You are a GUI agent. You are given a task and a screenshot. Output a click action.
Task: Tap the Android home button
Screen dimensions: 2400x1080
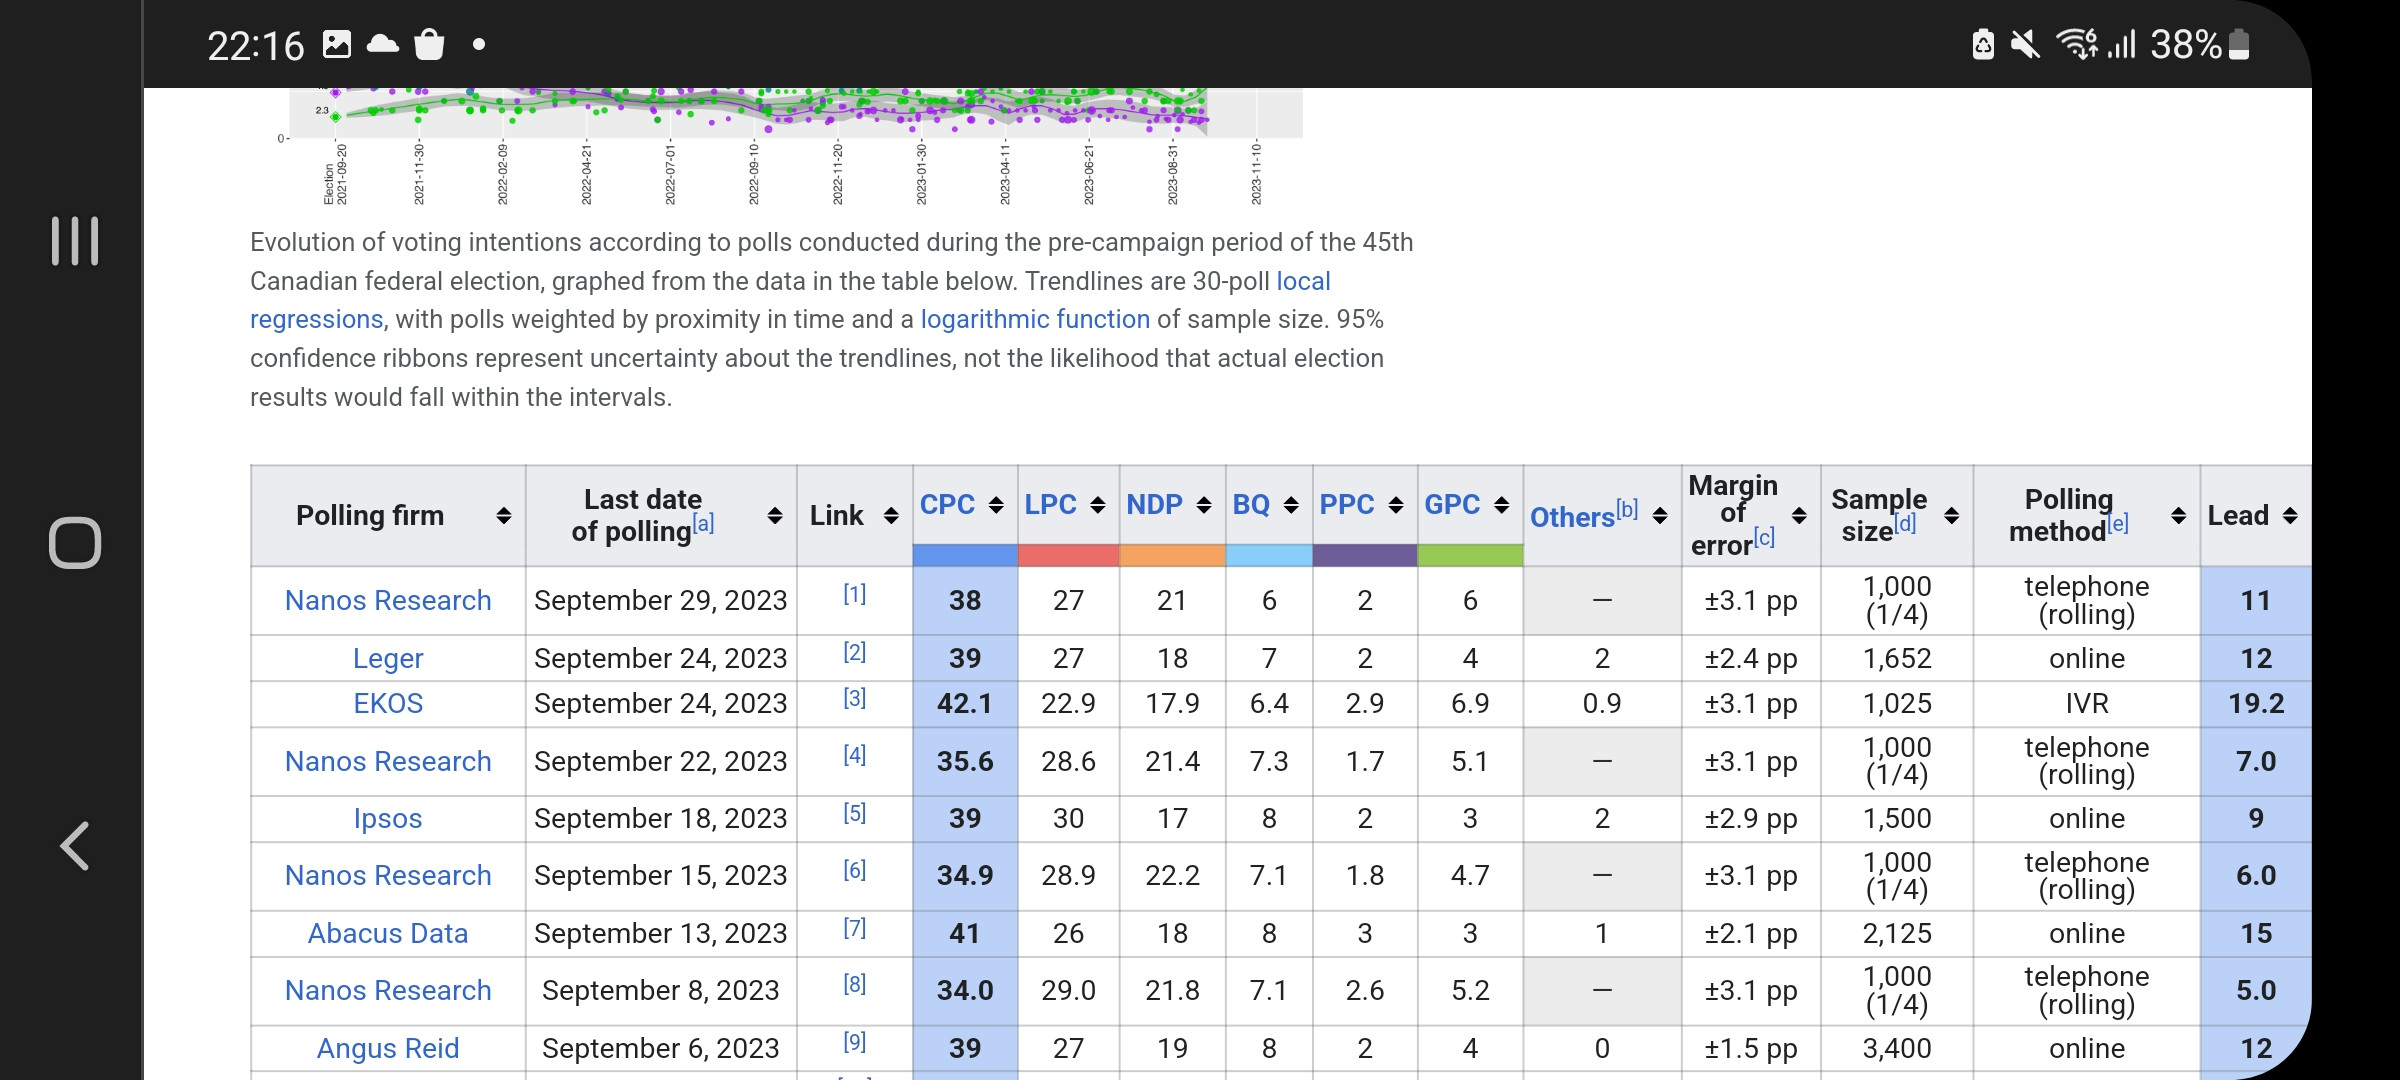coord(75,543)
